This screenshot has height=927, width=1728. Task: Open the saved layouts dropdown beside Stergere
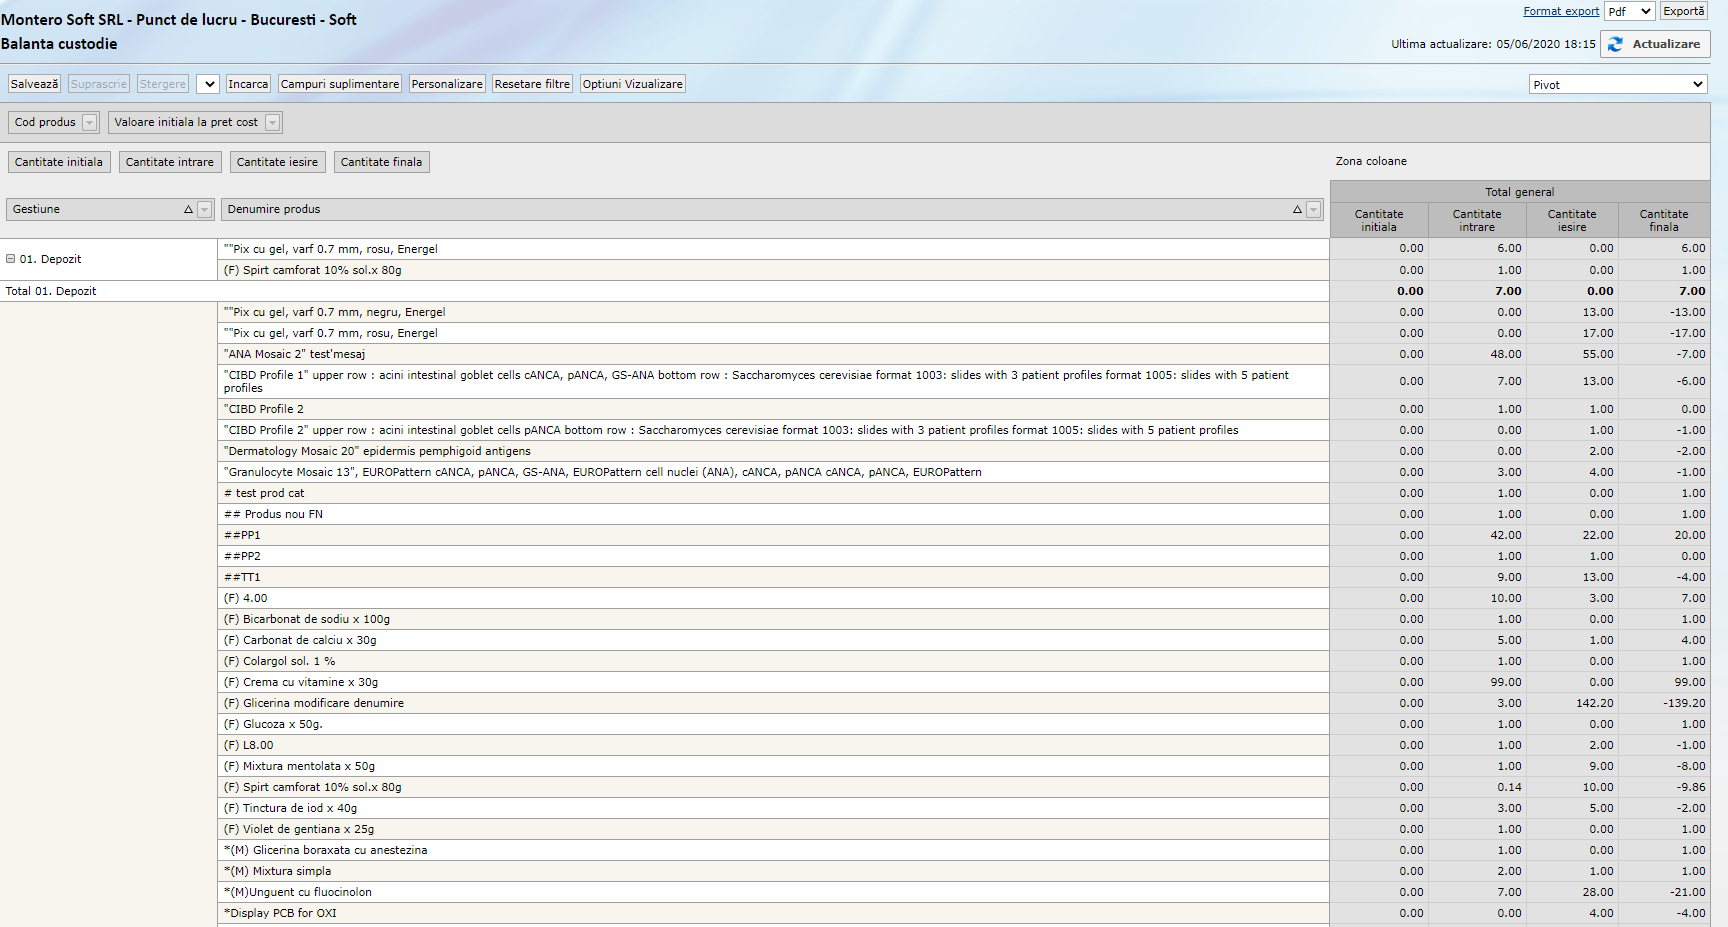point(208,84)
